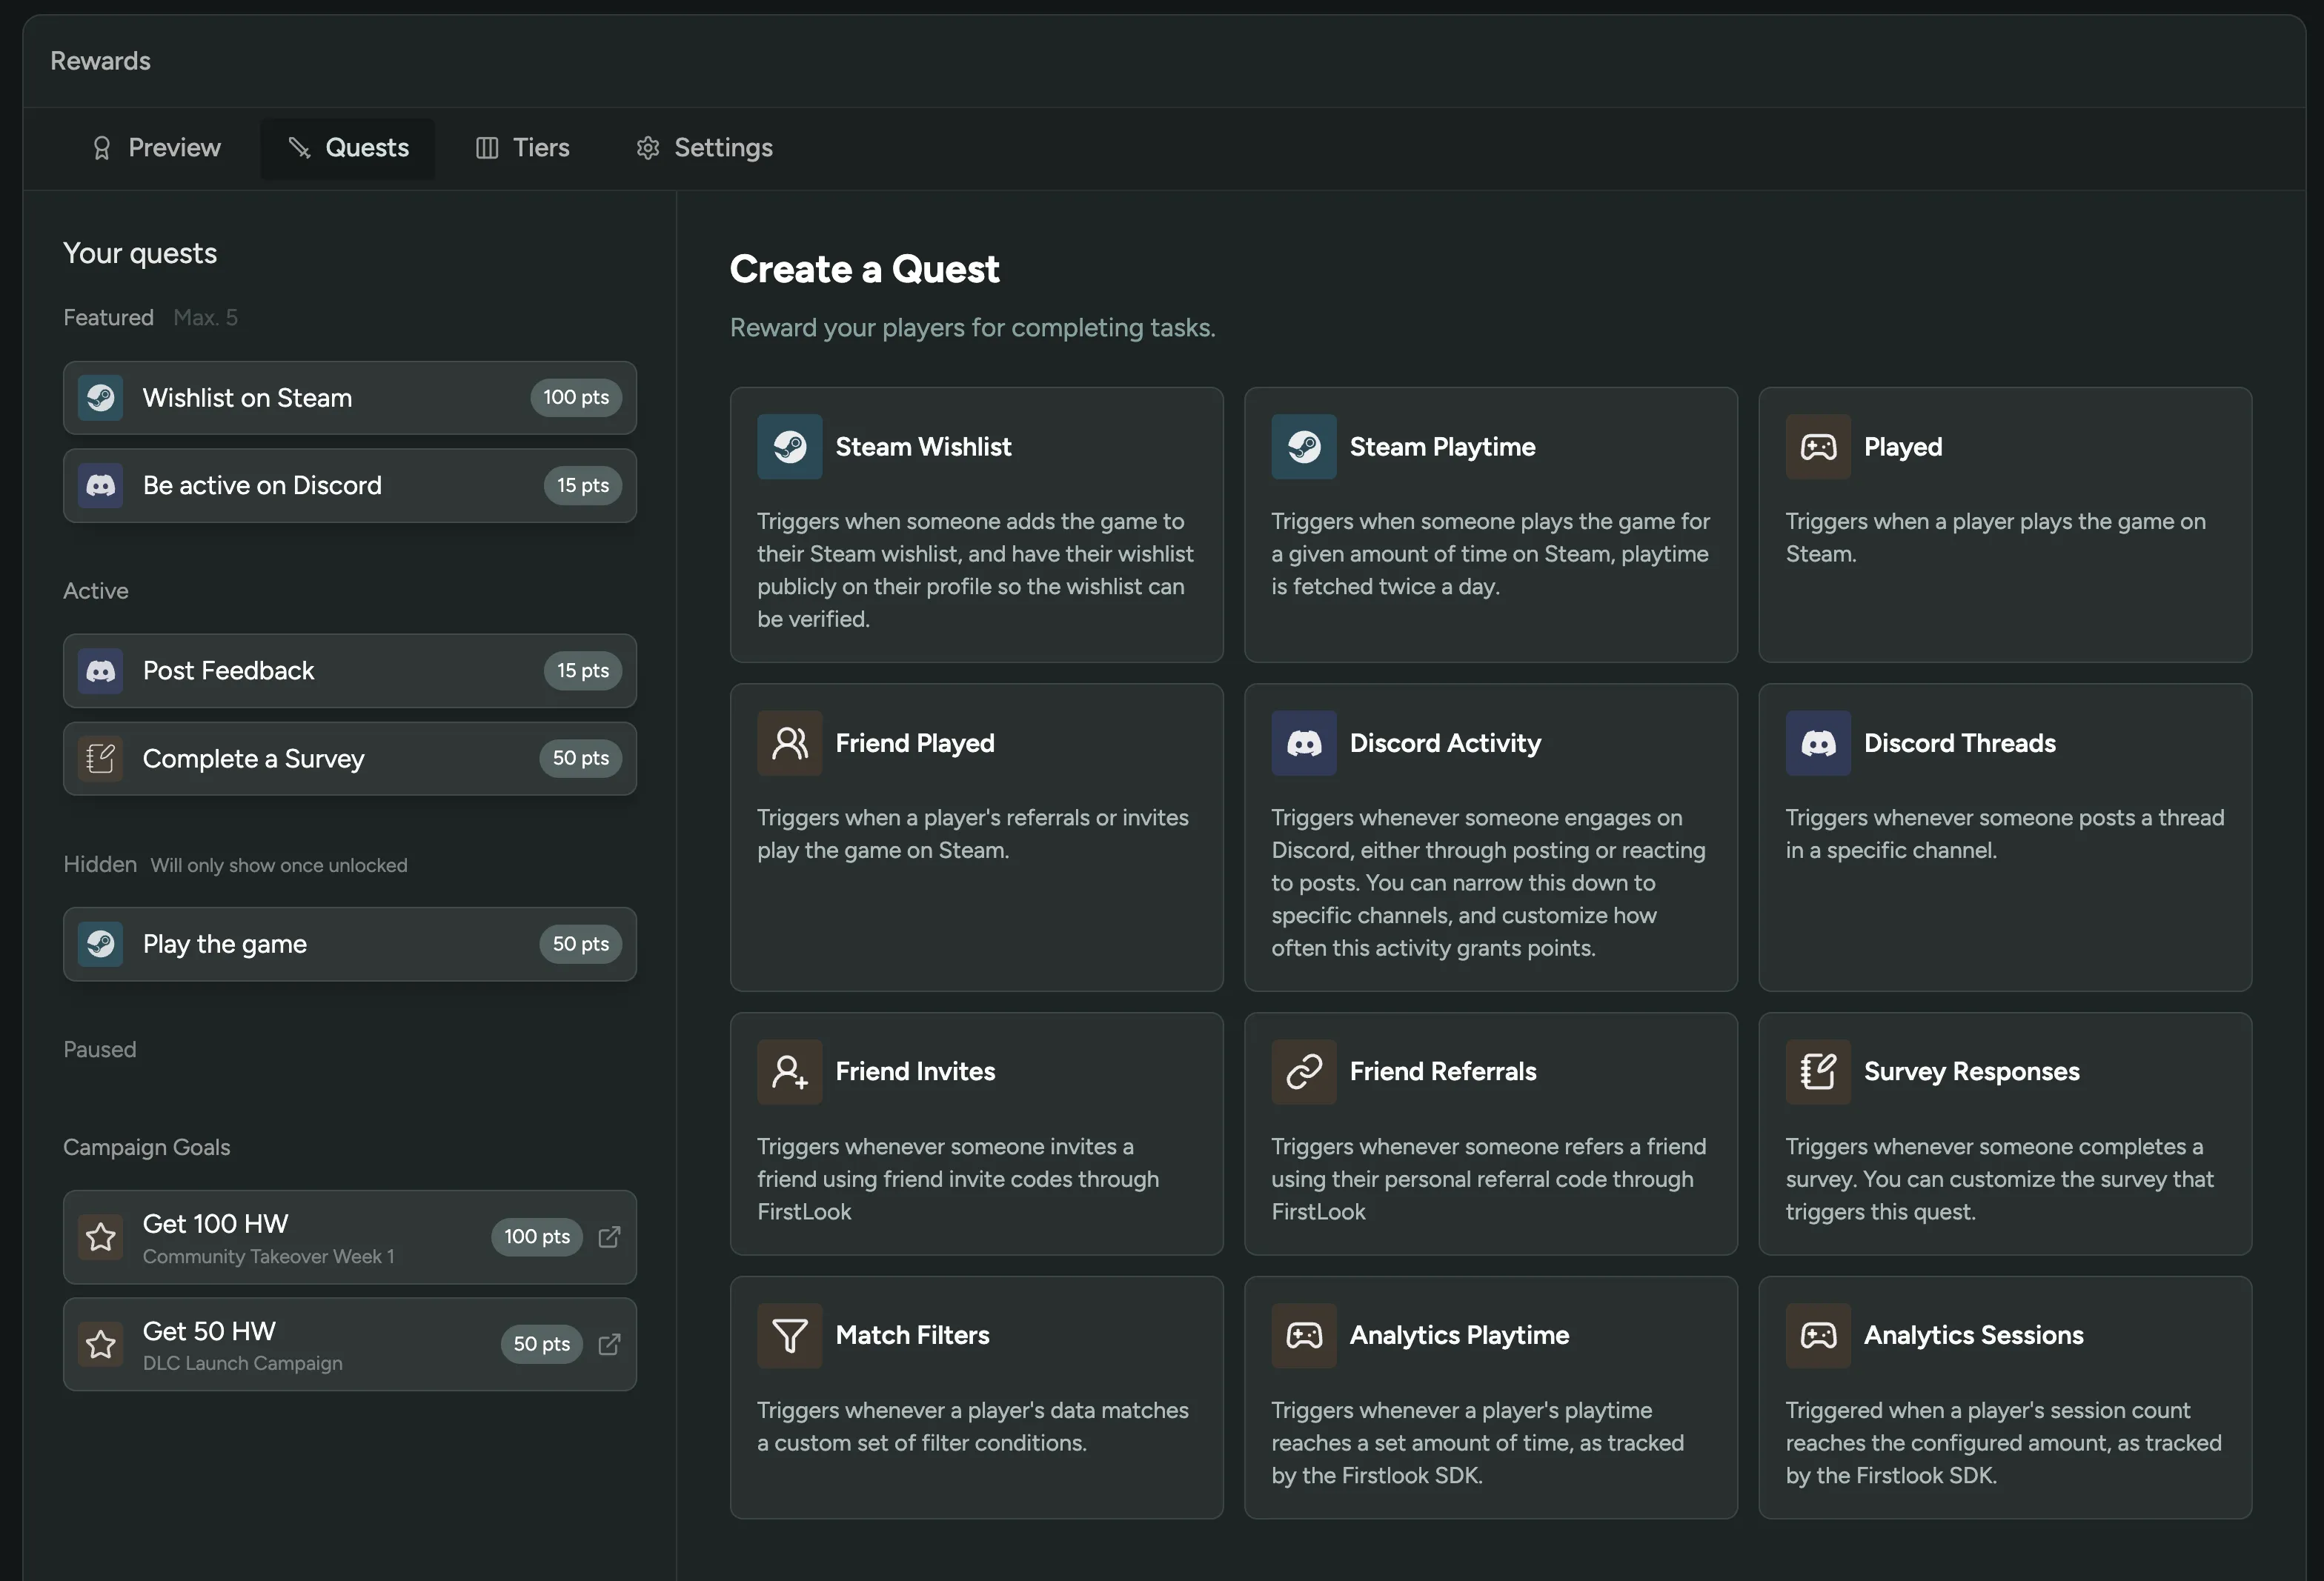Viewport: 2324px width, 1581px height.
Task: Choose the Friend Played quest type
Action: [x=977, y=838]
